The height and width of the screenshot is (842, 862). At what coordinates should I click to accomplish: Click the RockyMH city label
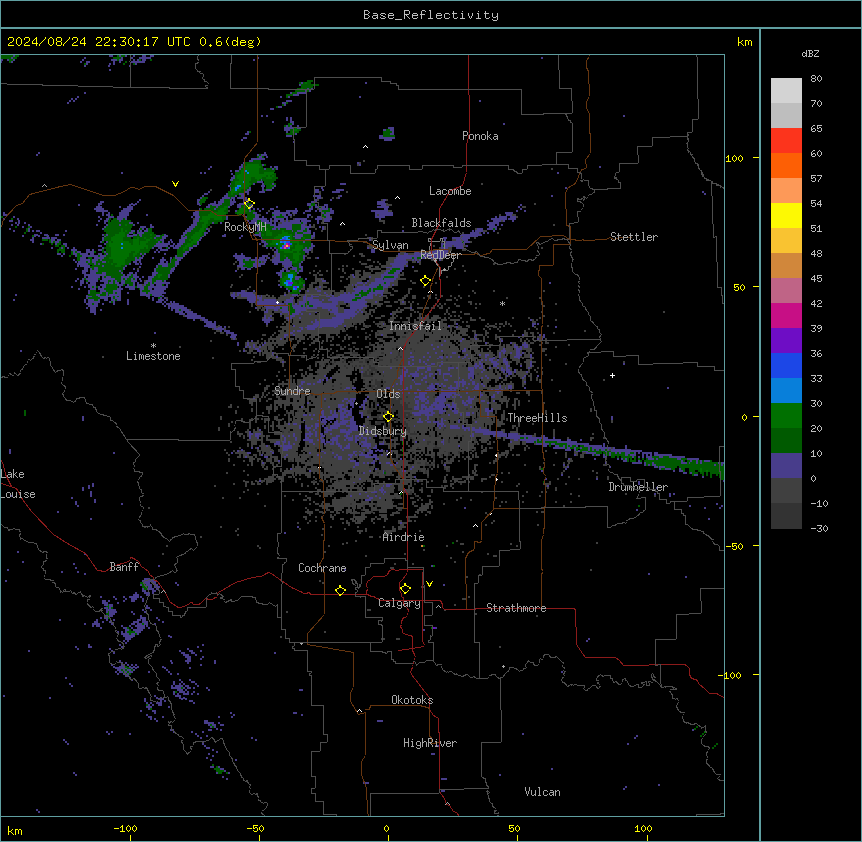(x=245, y=227)
